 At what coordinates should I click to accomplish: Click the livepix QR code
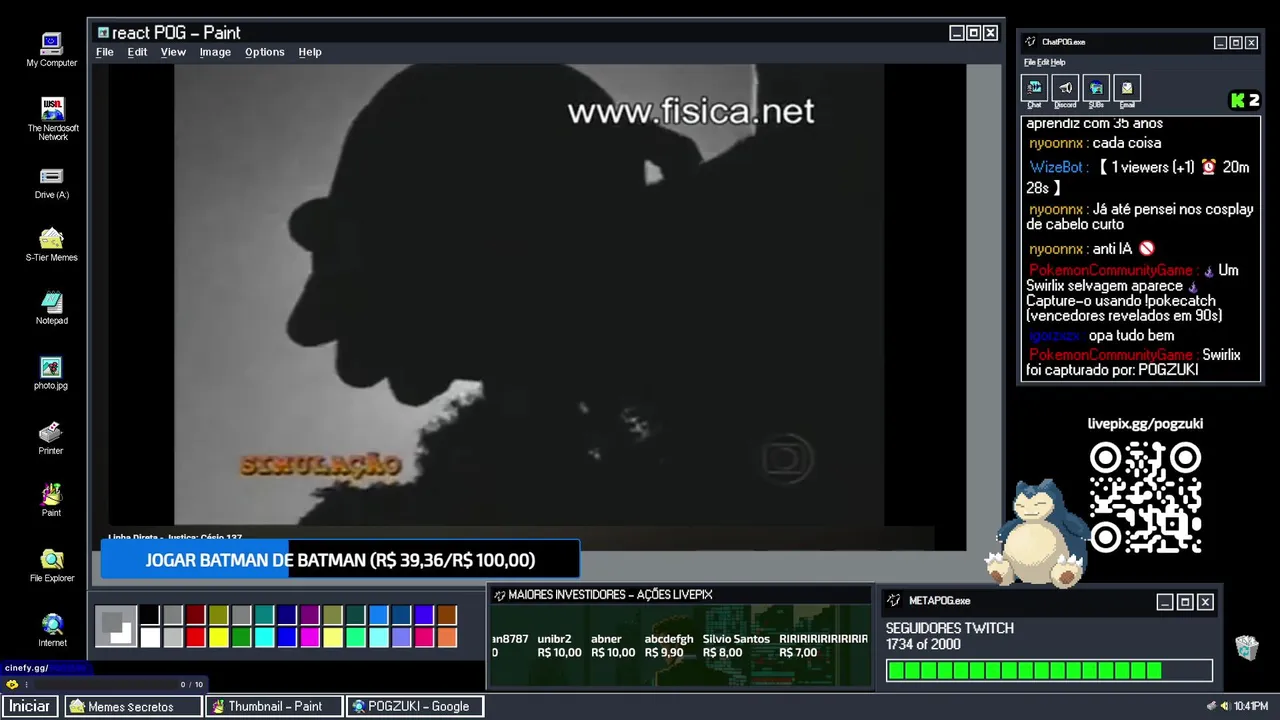(1145, 498)
